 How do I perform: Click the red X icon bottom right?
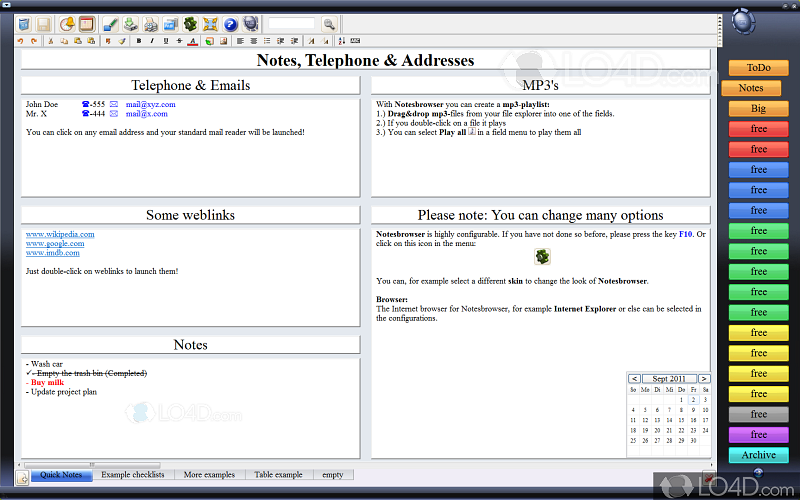(708, 478)
